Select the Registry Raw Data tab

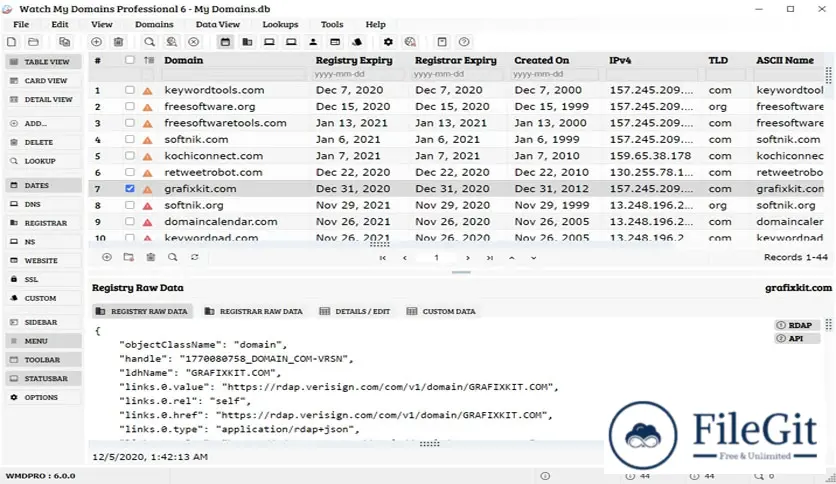click(142, 311)
